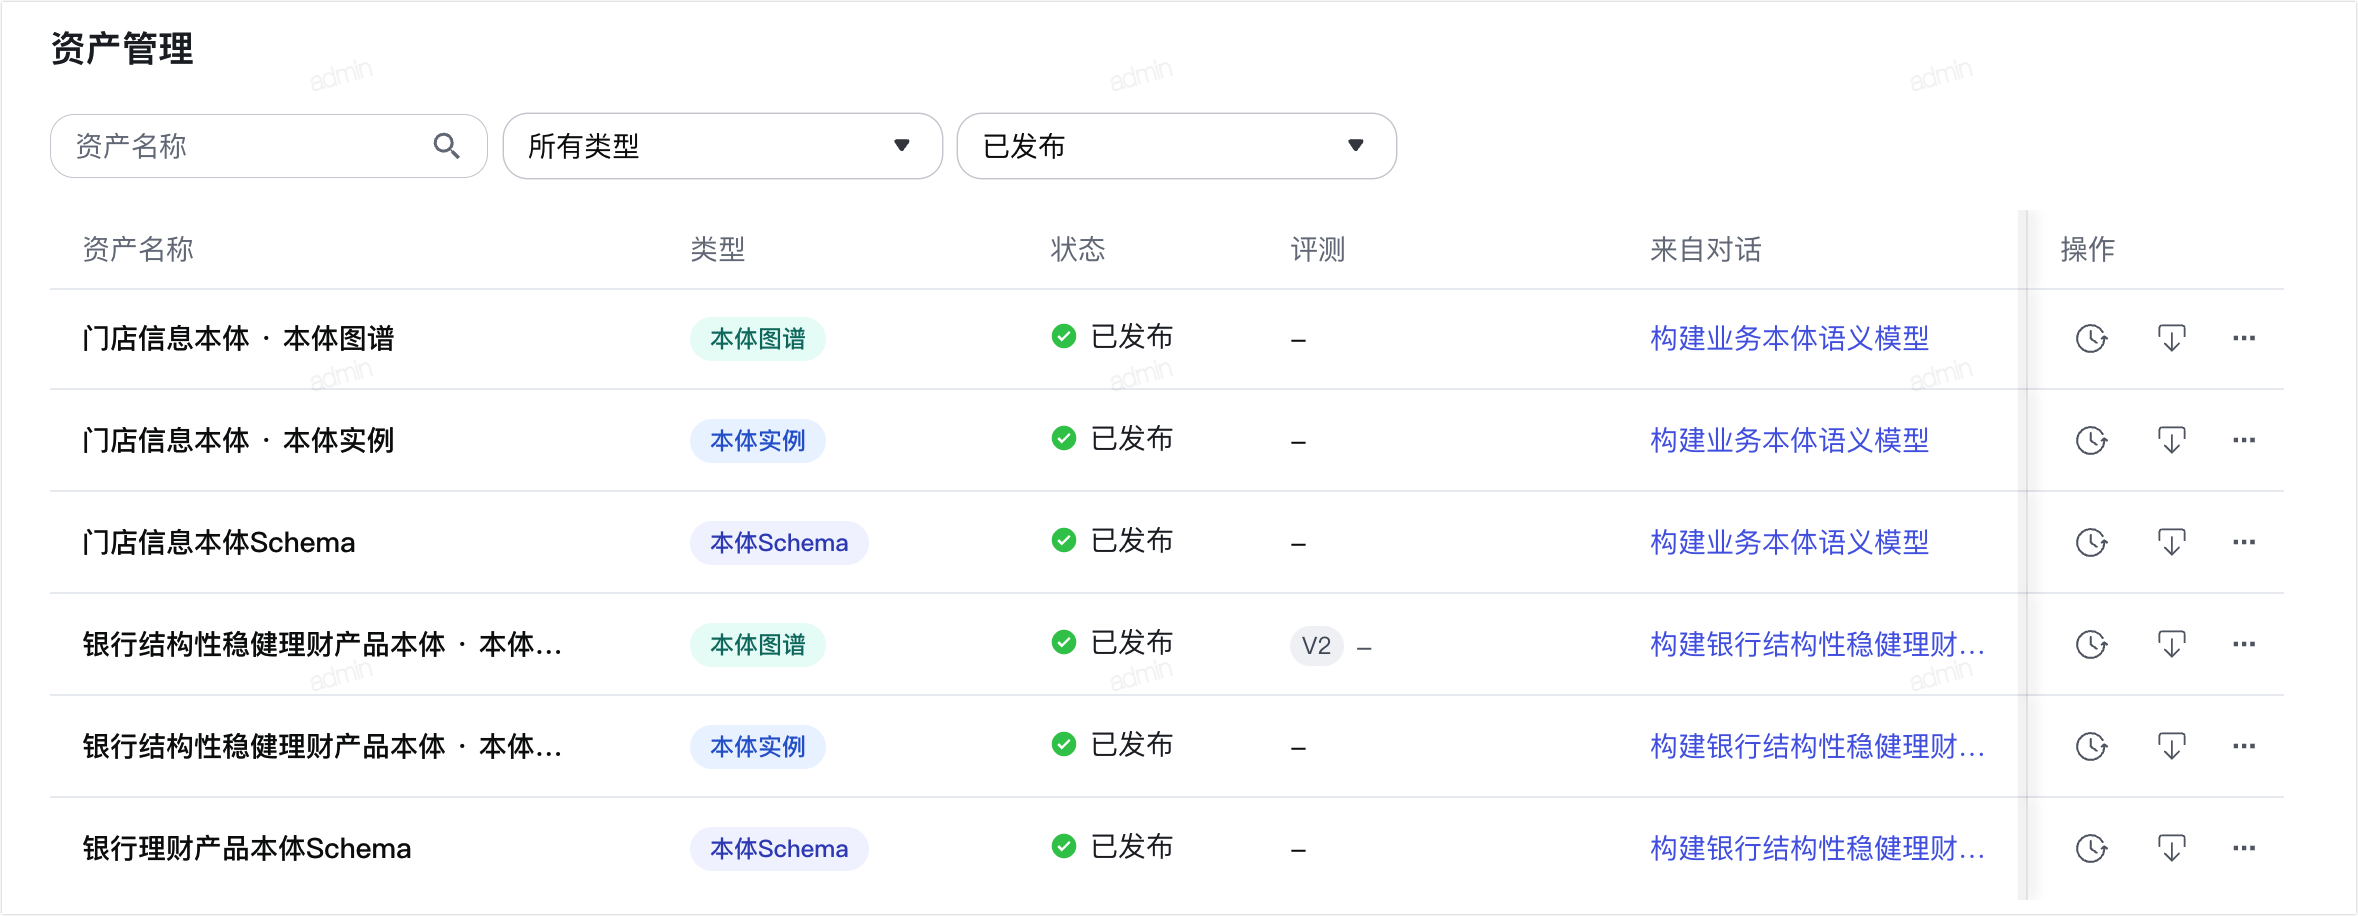Select the 银行结构性稳健理财 asset name tagged 本体实例
2358x916 pixels.
pyautogui.click(x=322, y=747)
